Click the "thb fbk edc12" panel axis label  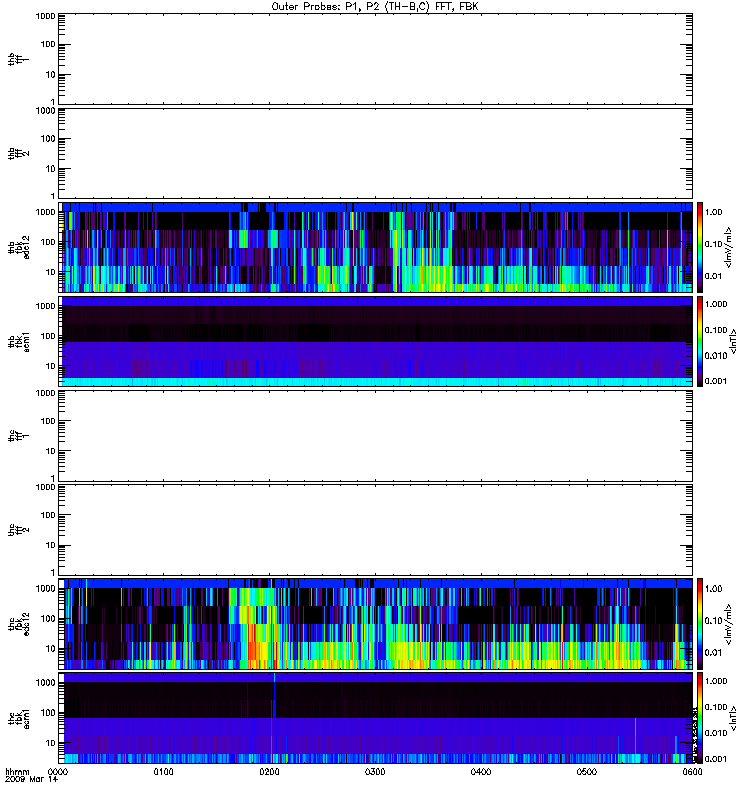click(19, 247)
